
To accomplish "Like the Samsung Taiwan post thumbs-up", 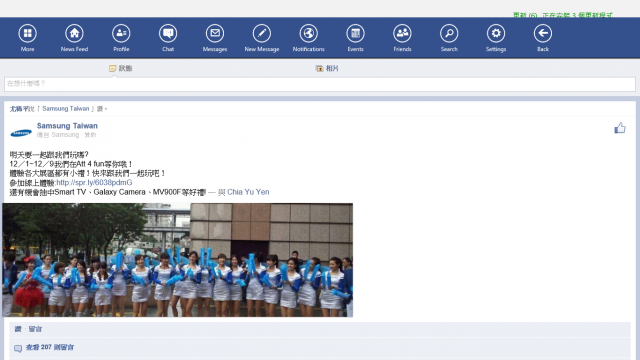I will pos(620,128).
